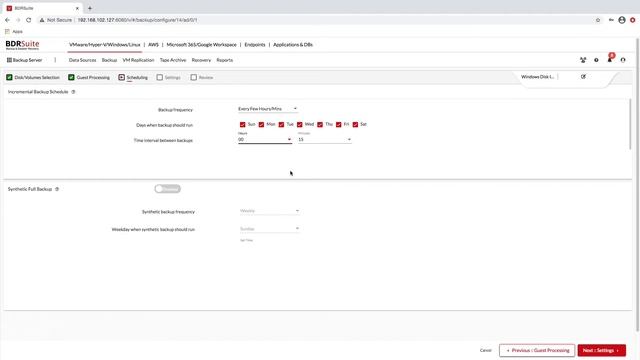Switch to Microsoft 365/Google Workspace tab
640x360 pixels.
click(201, 44)
